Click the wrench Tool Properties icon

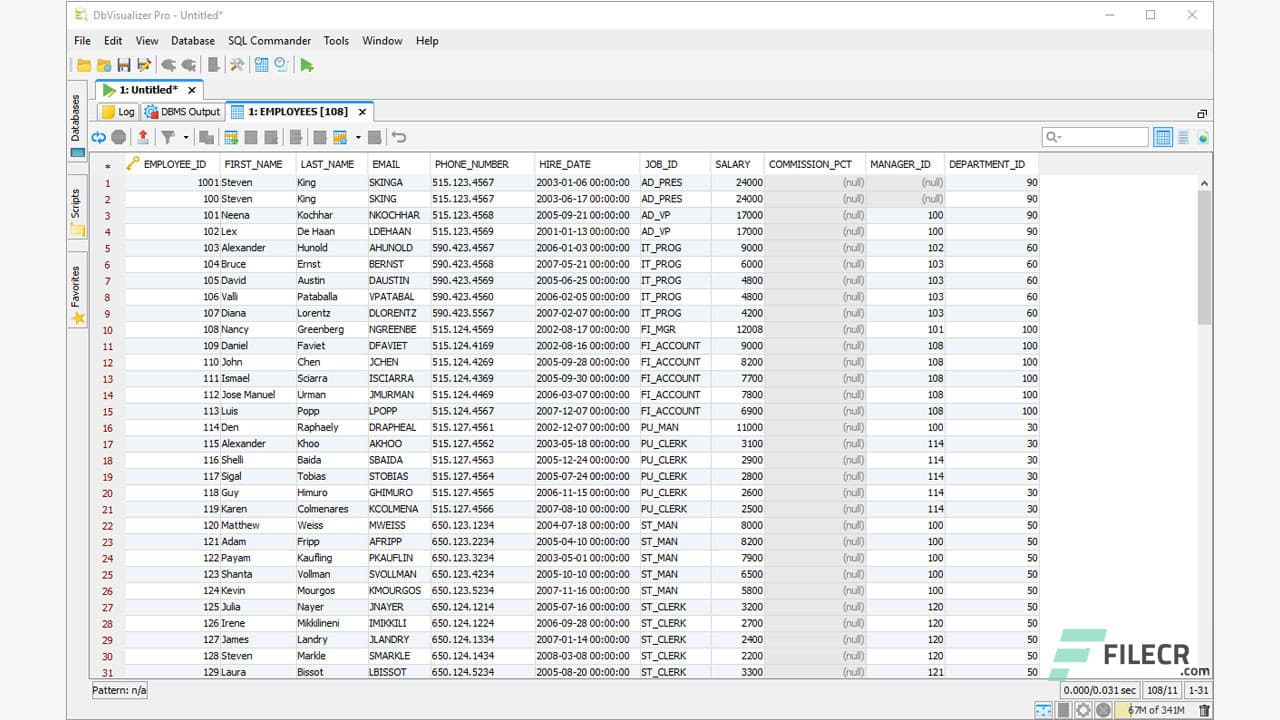[237, 65]
